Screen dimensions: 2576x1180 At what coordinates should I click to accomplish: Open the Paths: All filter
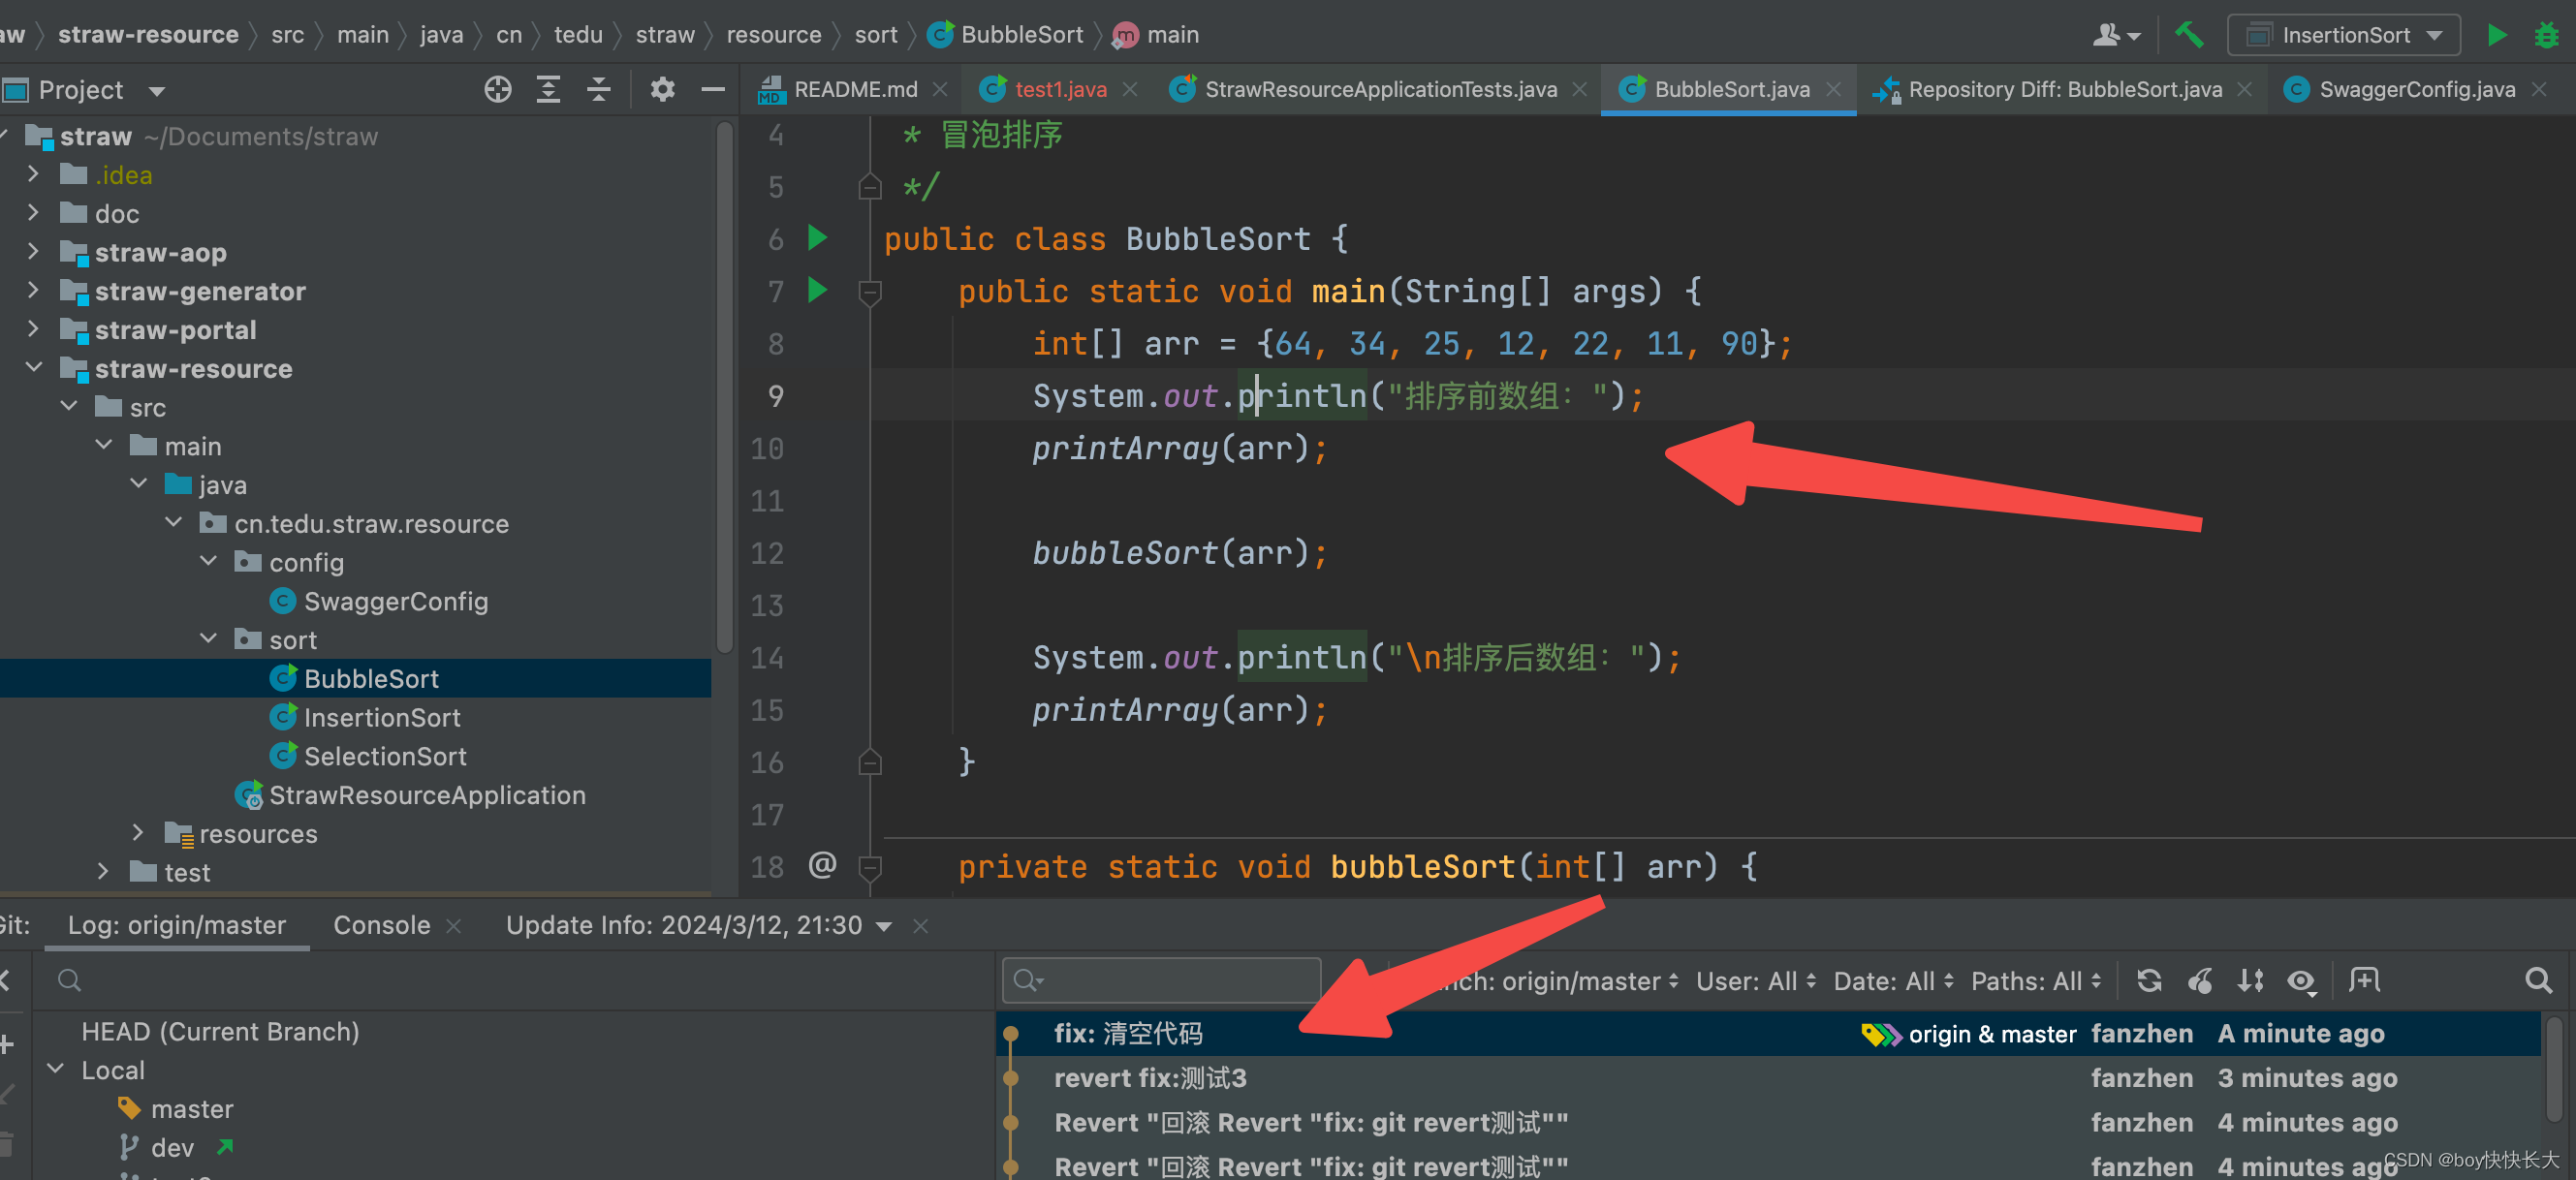[2036, 981]
